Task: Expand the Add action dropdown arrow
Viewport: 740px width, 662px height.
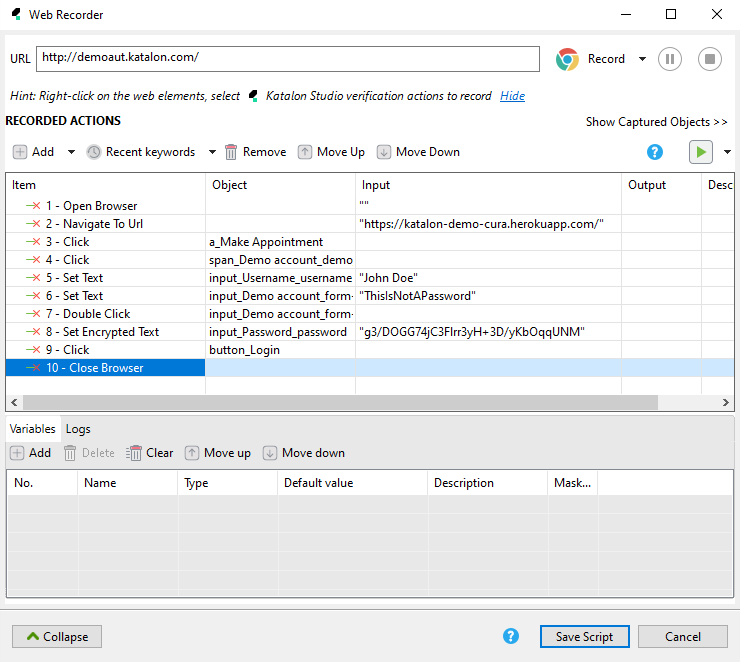Action: tap(71, 152)
